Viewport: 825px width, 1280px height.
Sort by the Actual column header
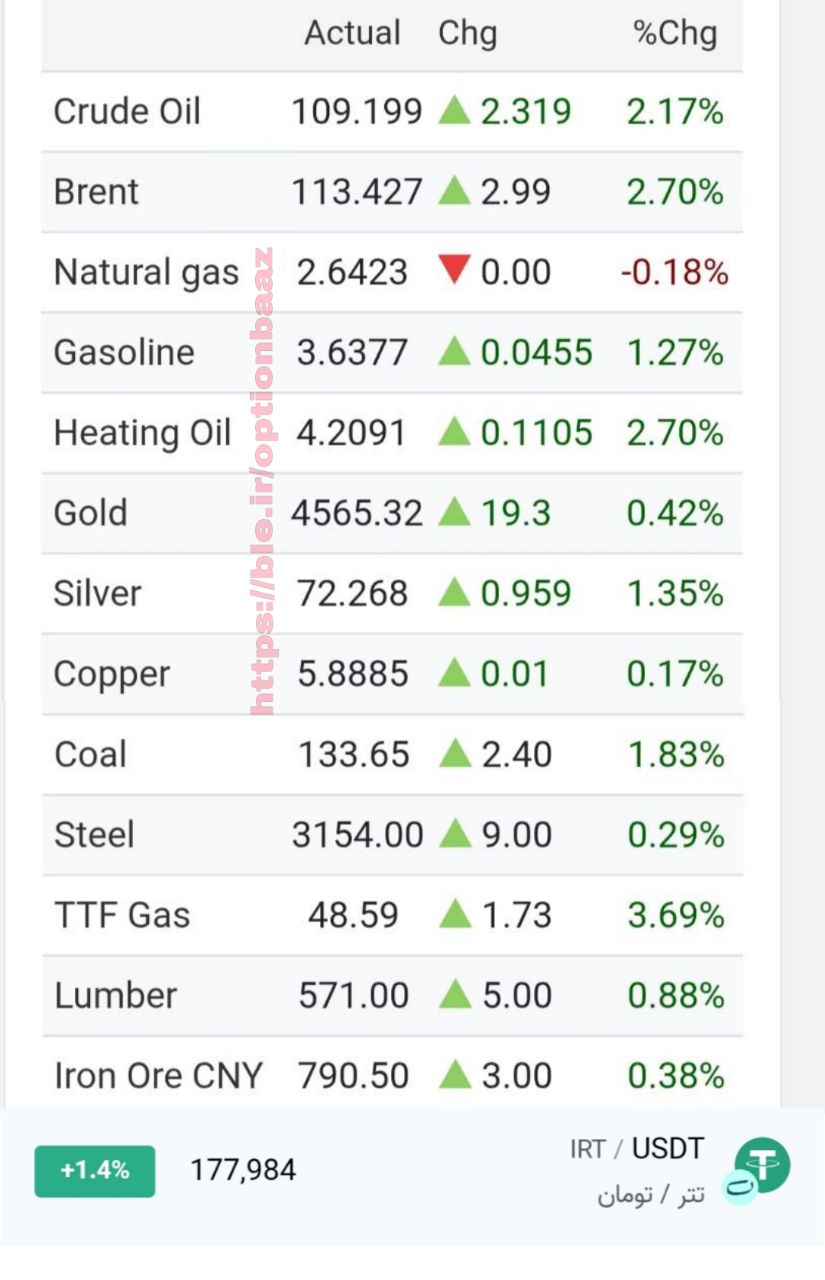pos(352,33)
